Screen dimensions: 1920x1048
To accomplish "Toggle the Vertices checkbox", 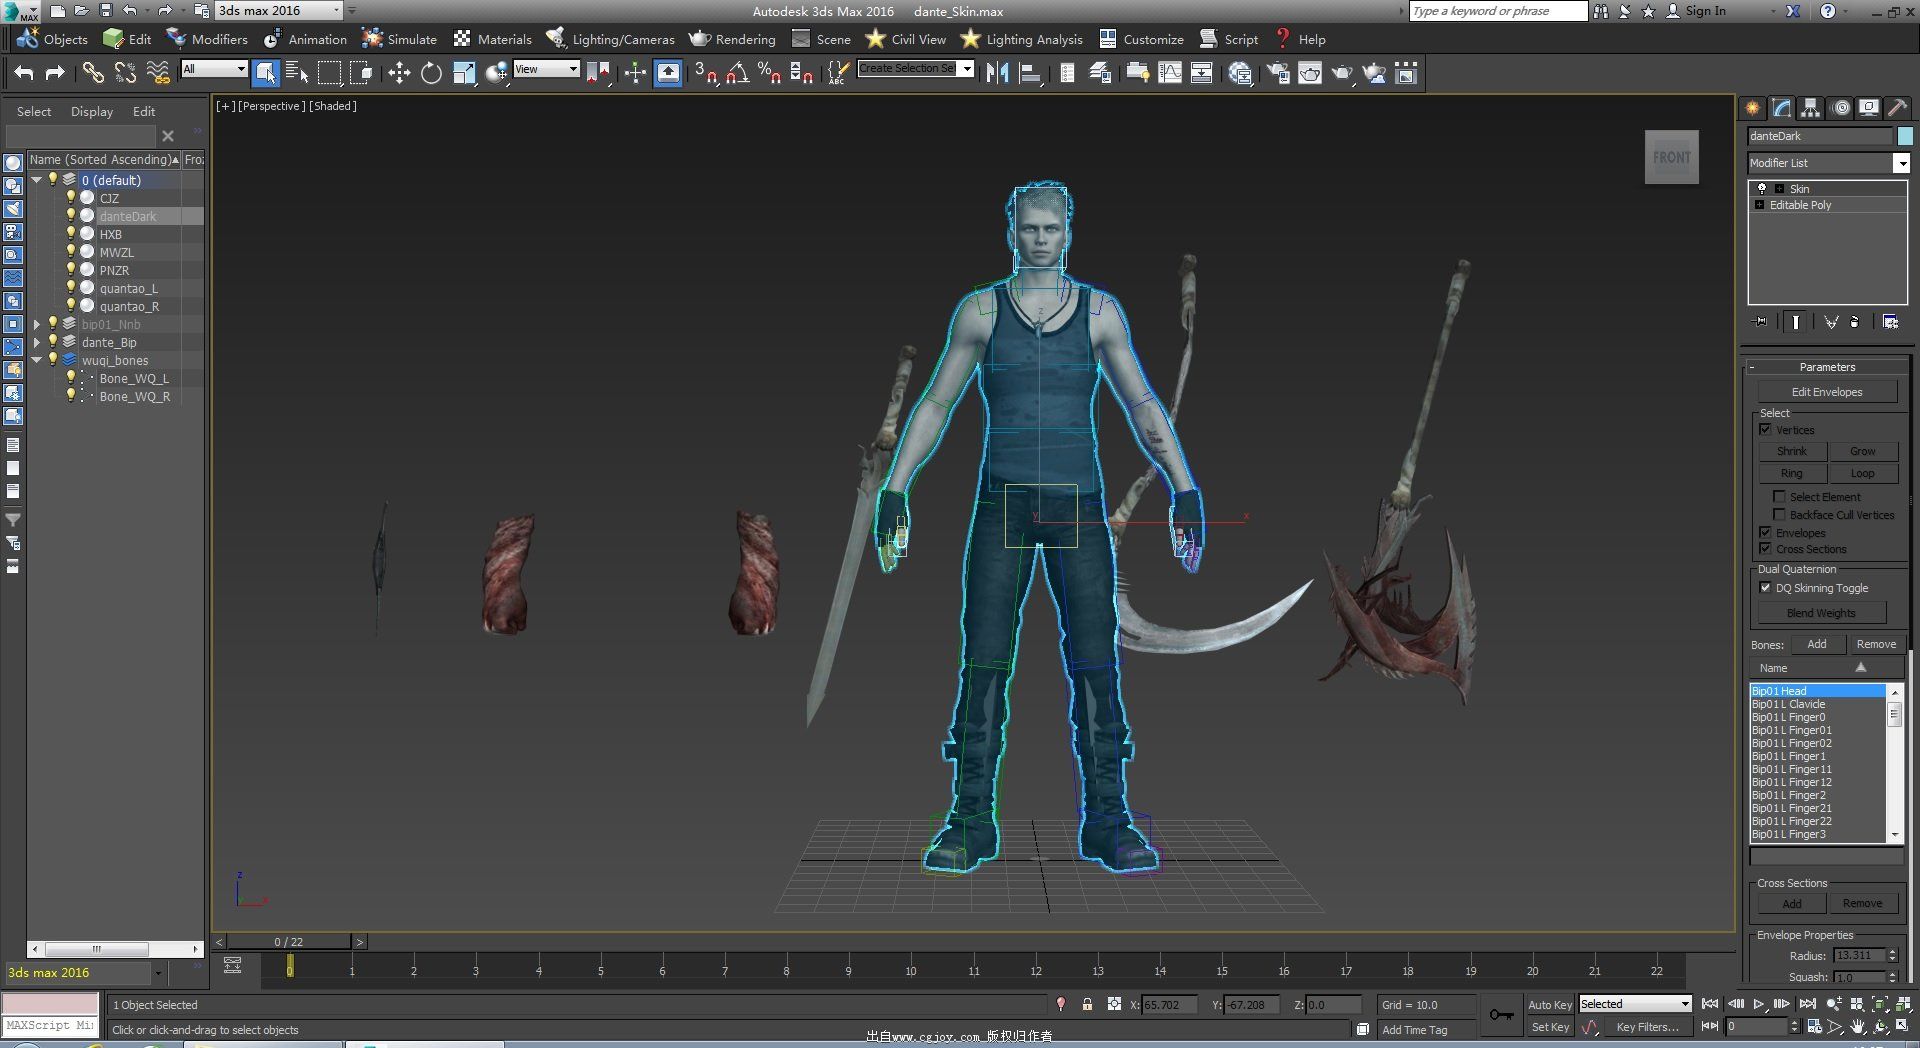I will (1765, 429).
